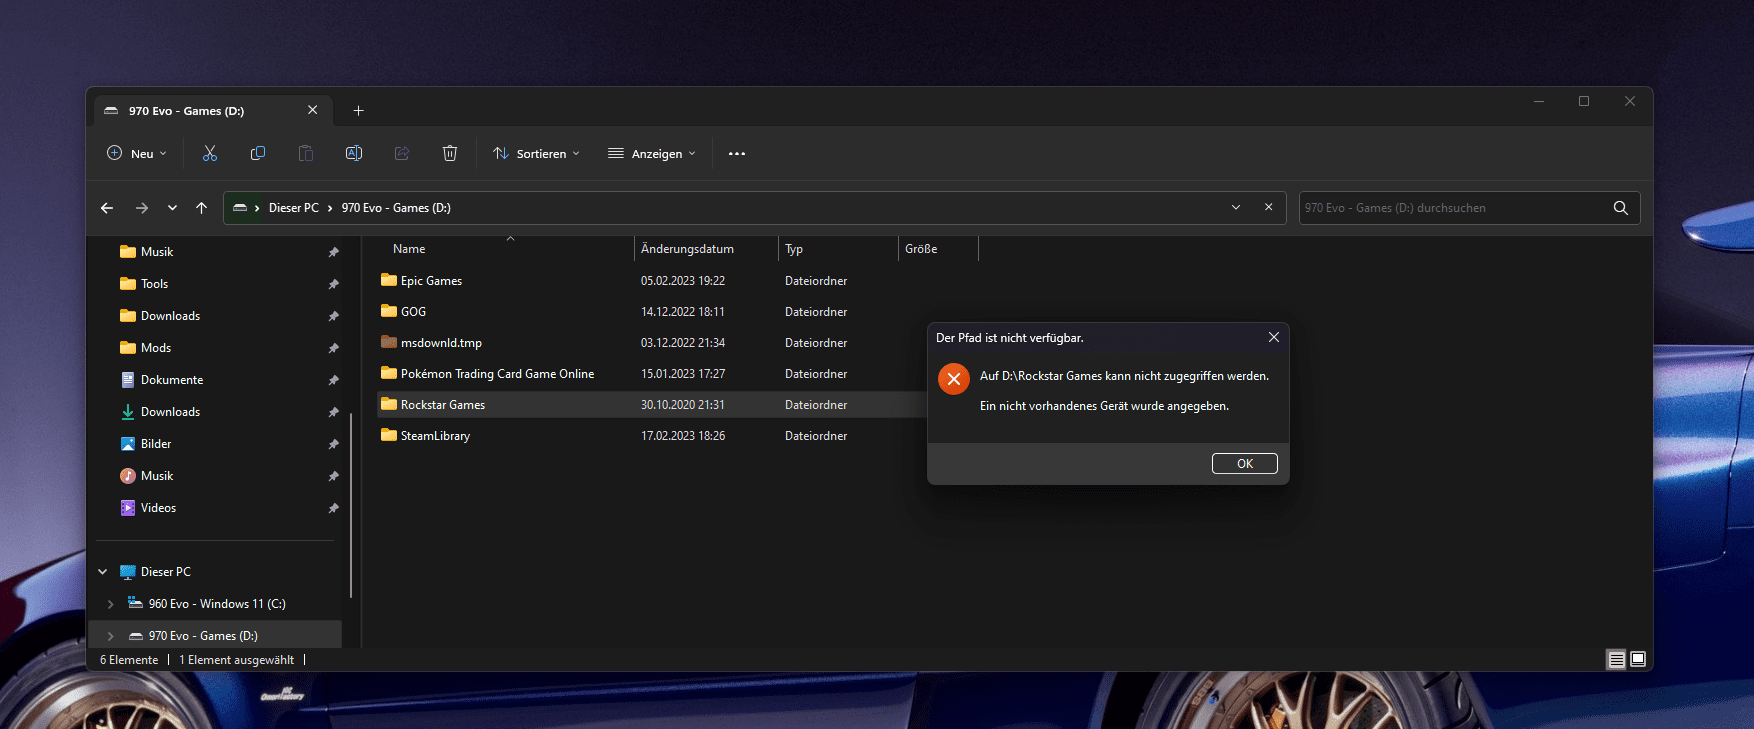Viewport: 1754px width, 729px height.
Task: Add a new tab with plus
Action: point(358,111)
